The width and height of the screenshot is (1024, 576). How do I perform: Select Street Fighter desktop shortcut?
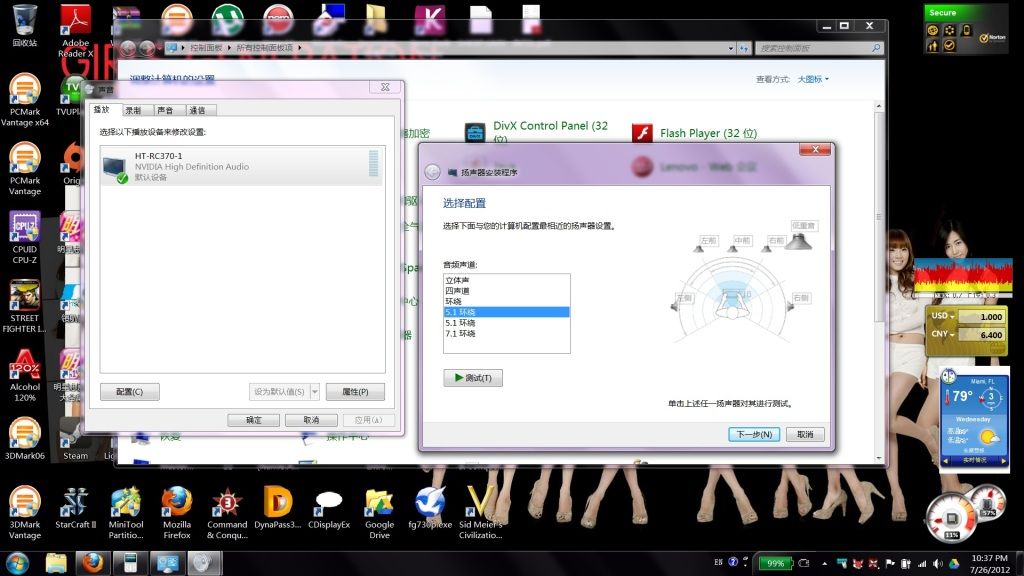25,306
